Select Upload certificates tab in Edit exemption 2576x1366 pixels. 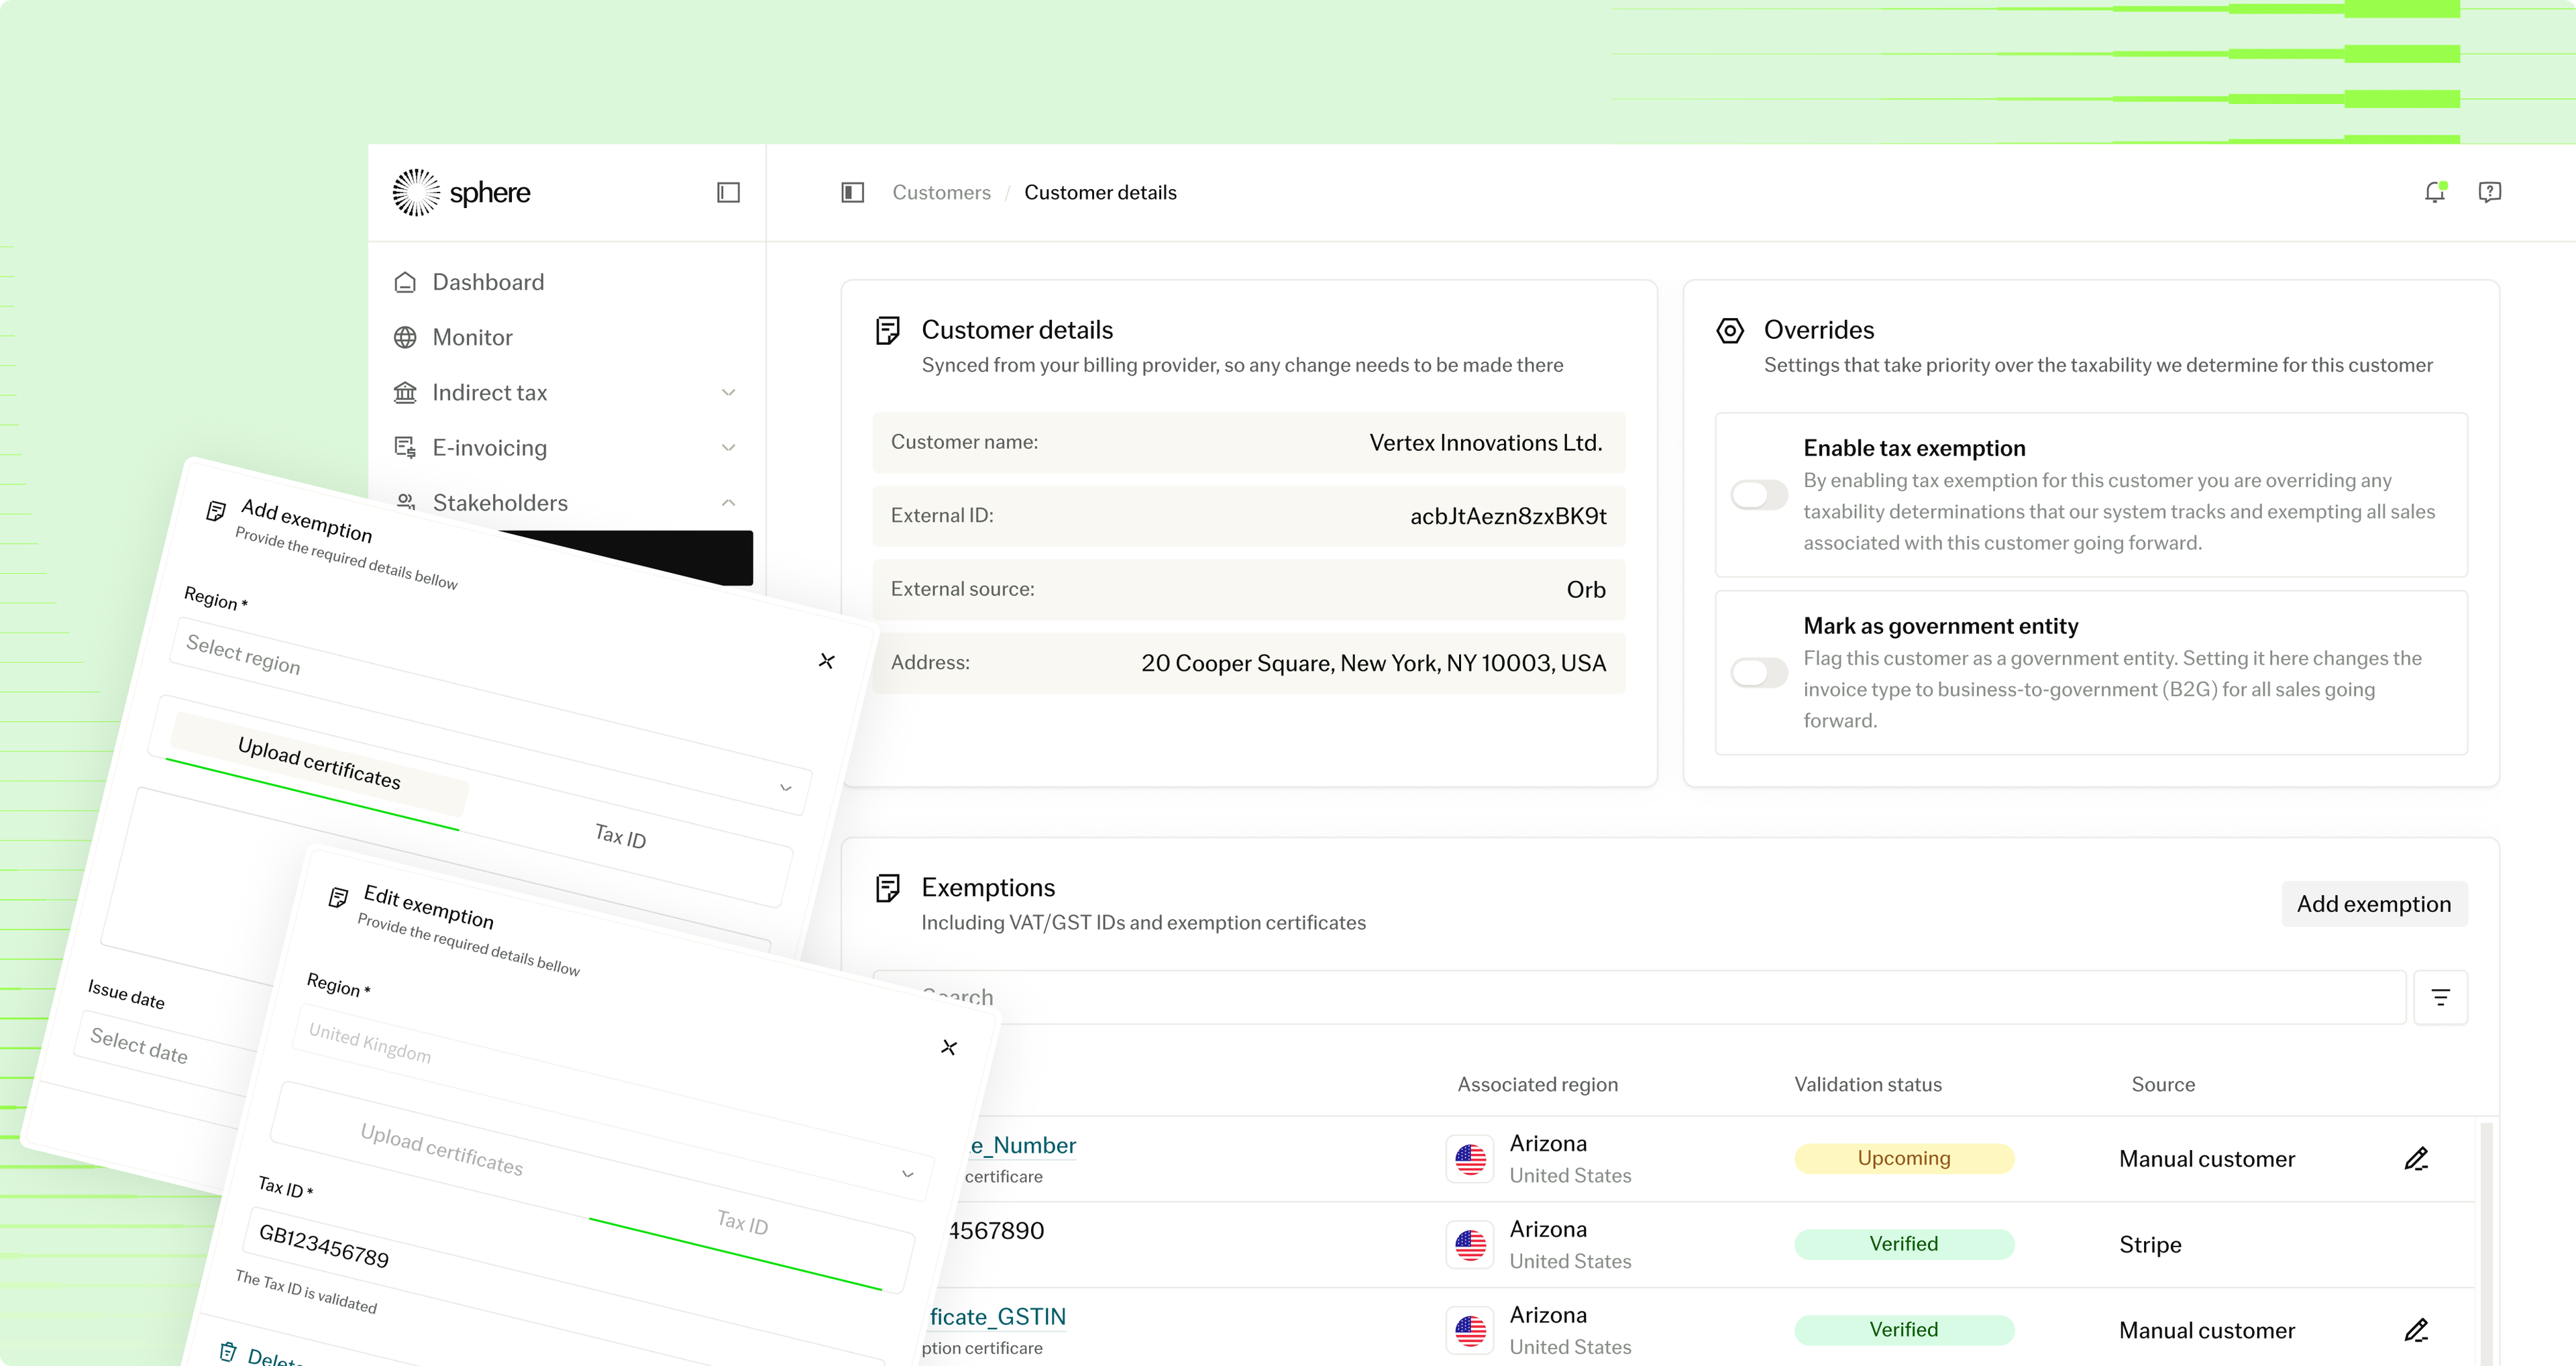[441, 1149]
